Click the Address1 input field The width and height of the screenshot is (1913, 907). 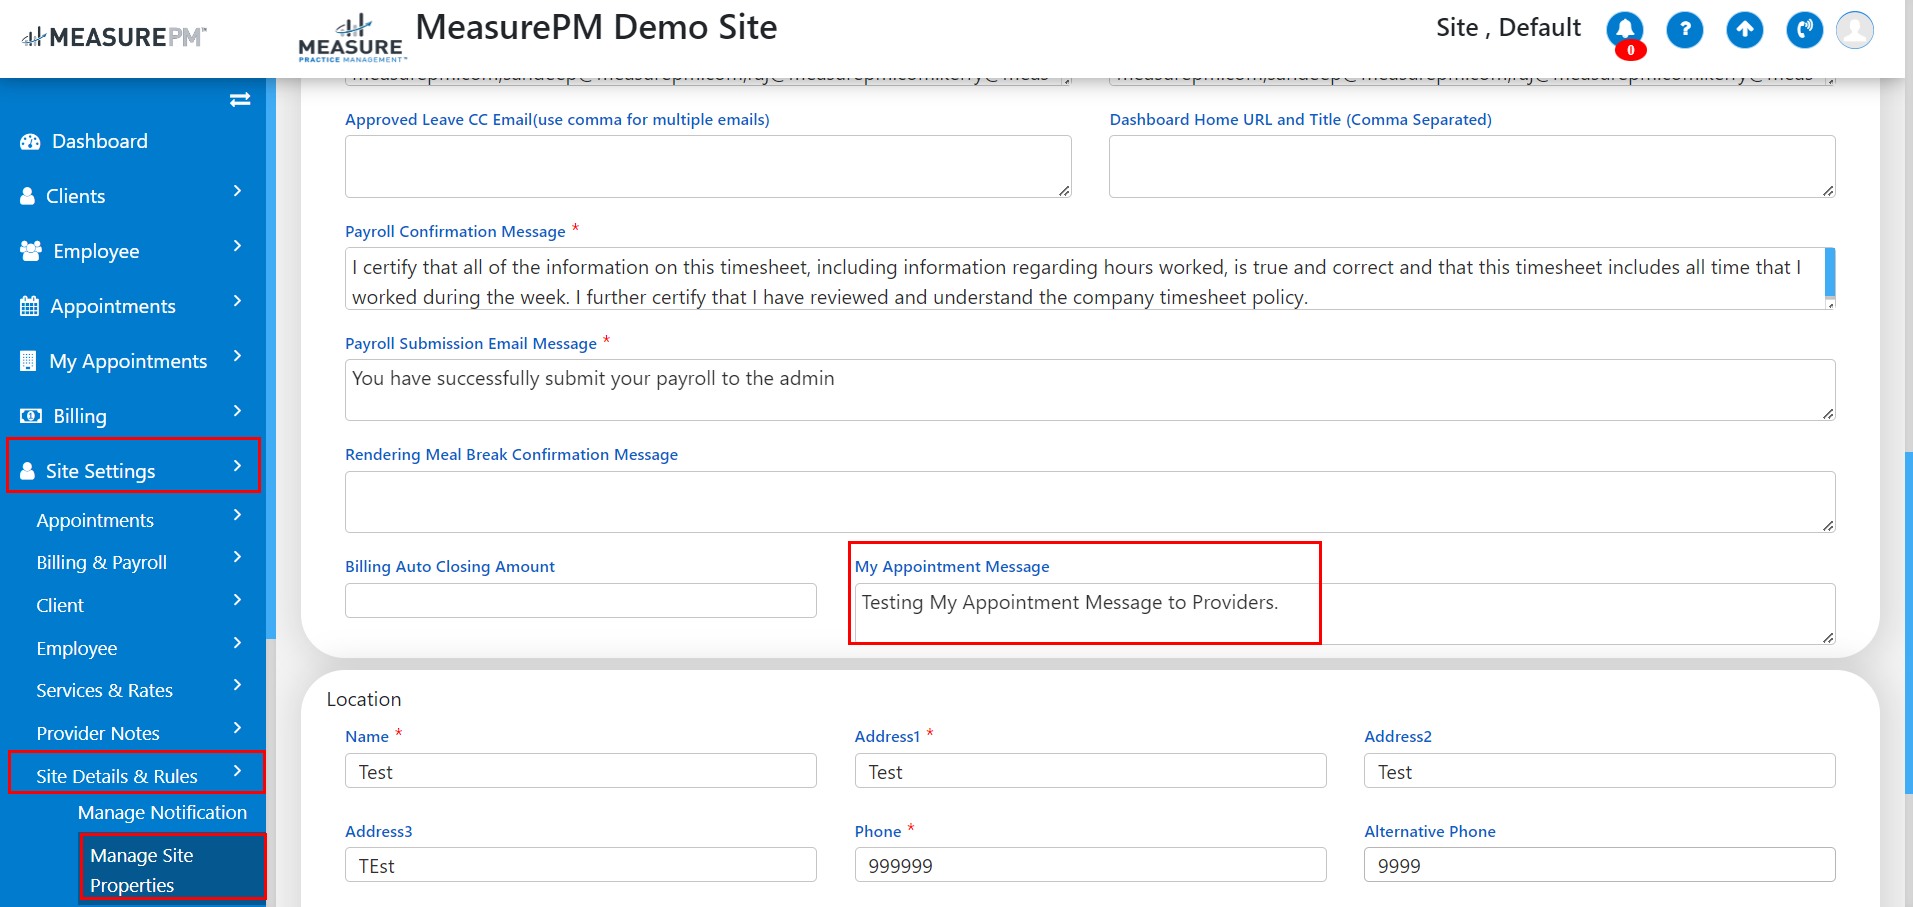tap(1090, 771)
